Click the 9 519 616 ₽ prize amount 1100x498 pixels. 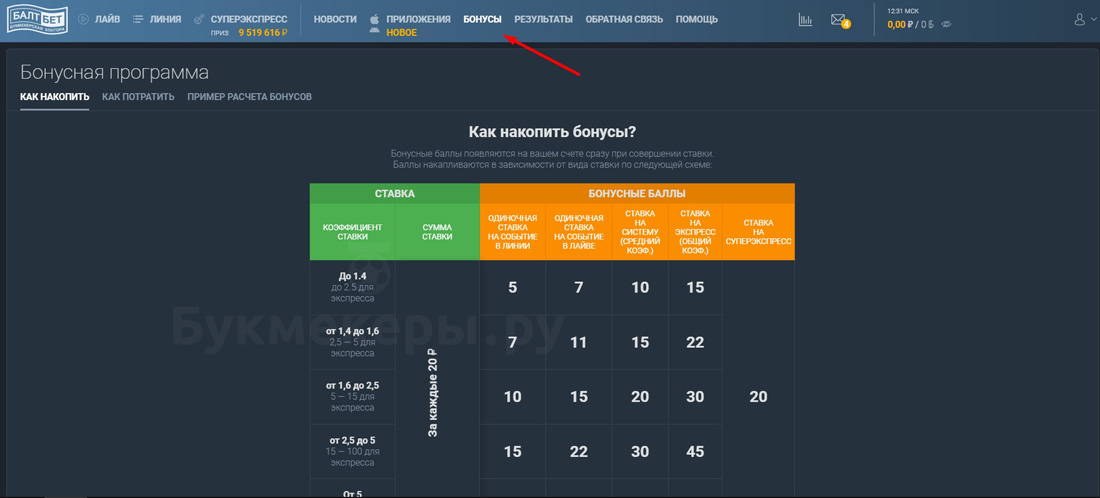pyautogui.click(x=263, y=32)
